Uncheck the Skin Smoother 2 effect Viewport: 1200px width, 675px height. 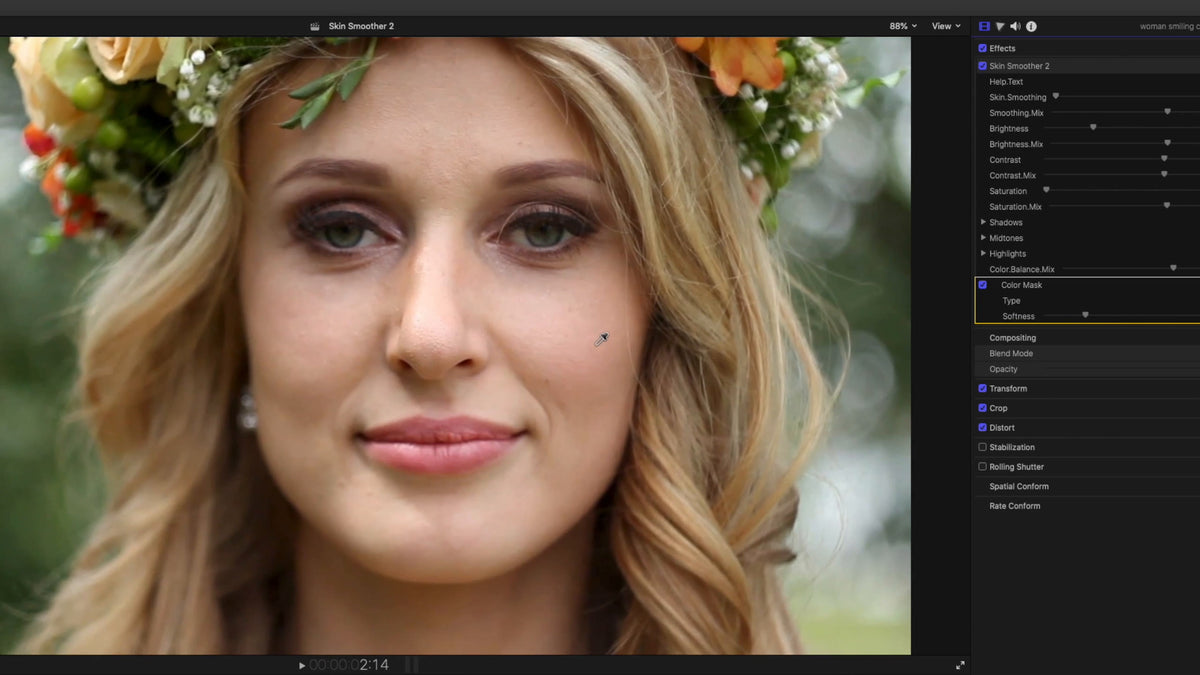982,66
